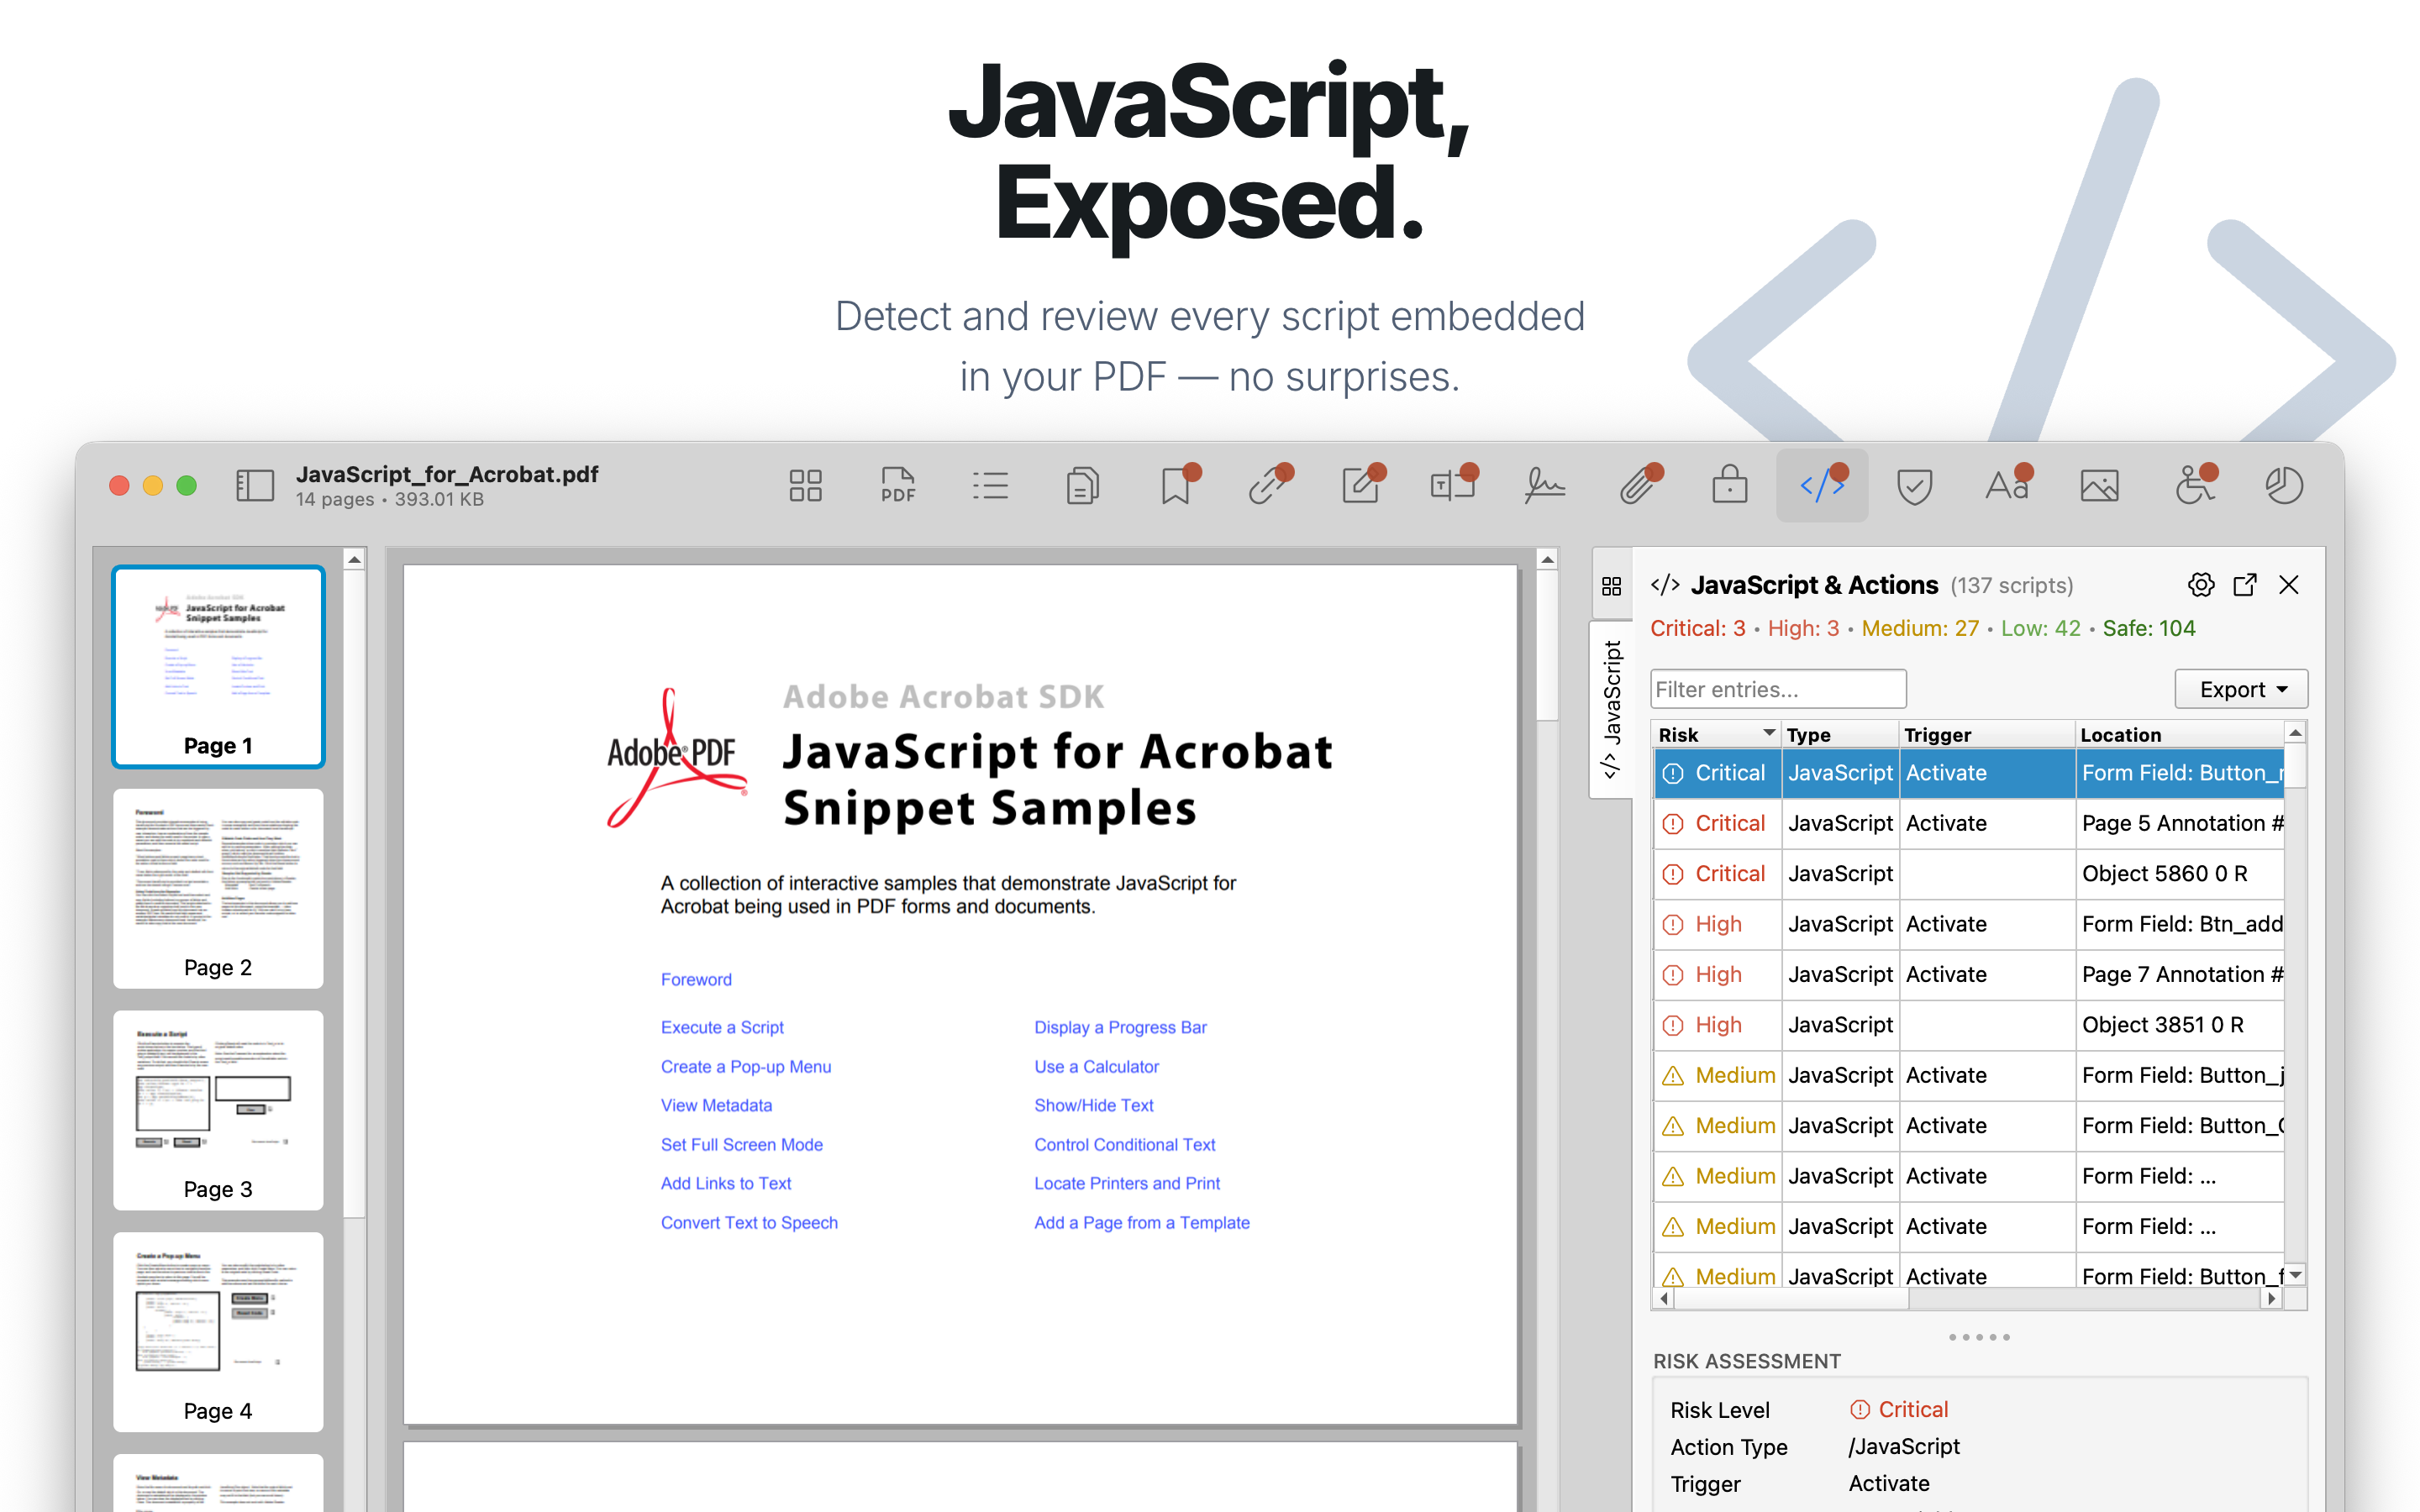Click the document view scroll up arrow
This screenshot has width=2420, height=1512.
(x=1547, y=560)
